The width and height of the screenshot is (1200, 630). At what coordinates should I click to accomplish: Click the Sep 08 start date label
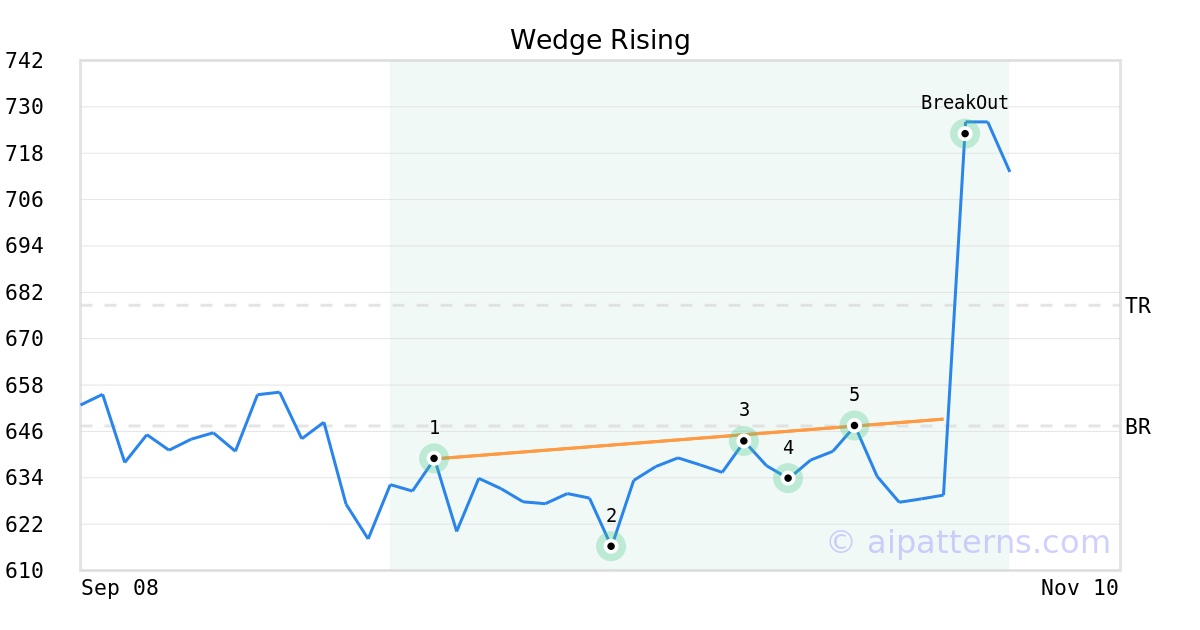(120, 588)
